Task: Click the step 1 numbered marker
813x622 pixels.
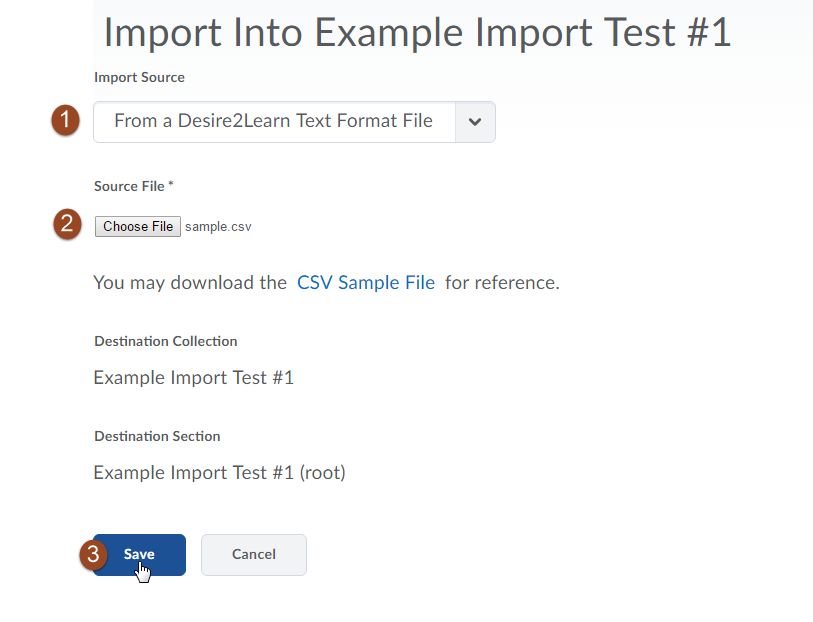Action: click(x=65, y=120)
